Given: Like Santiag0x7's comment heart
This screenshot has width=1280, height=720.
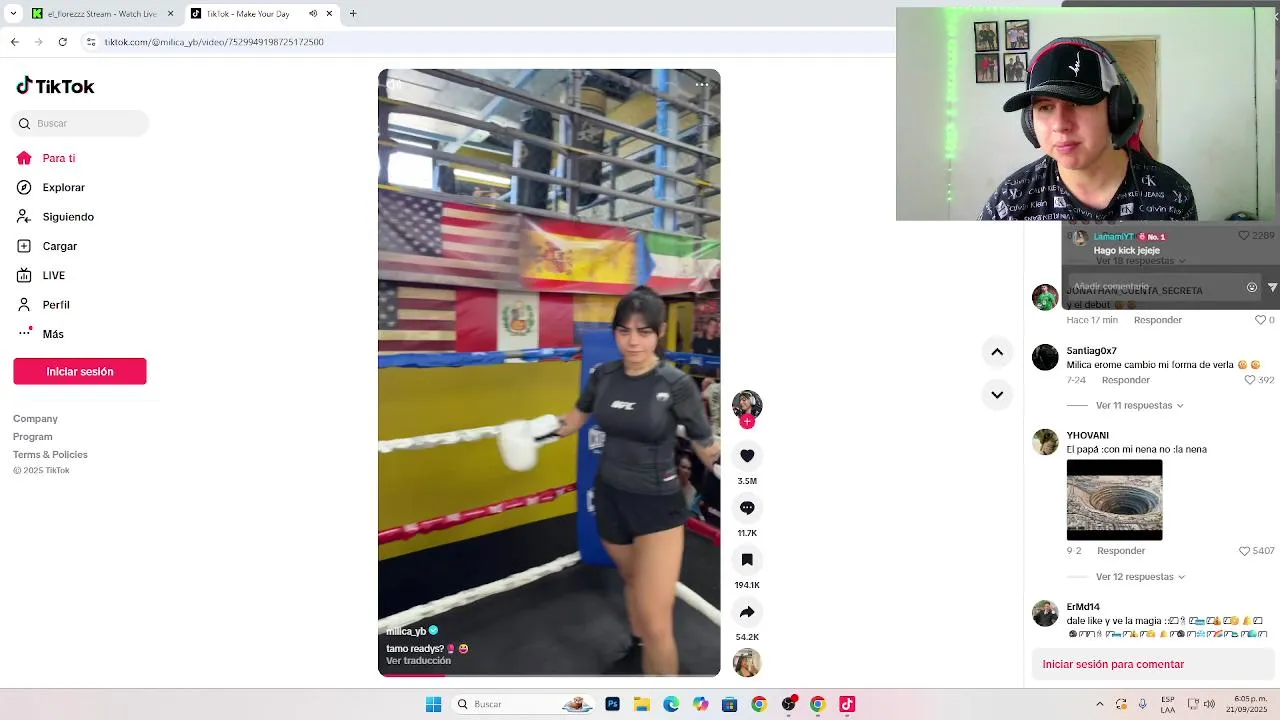Looking at the screenshot, I should pos(1250,380).
